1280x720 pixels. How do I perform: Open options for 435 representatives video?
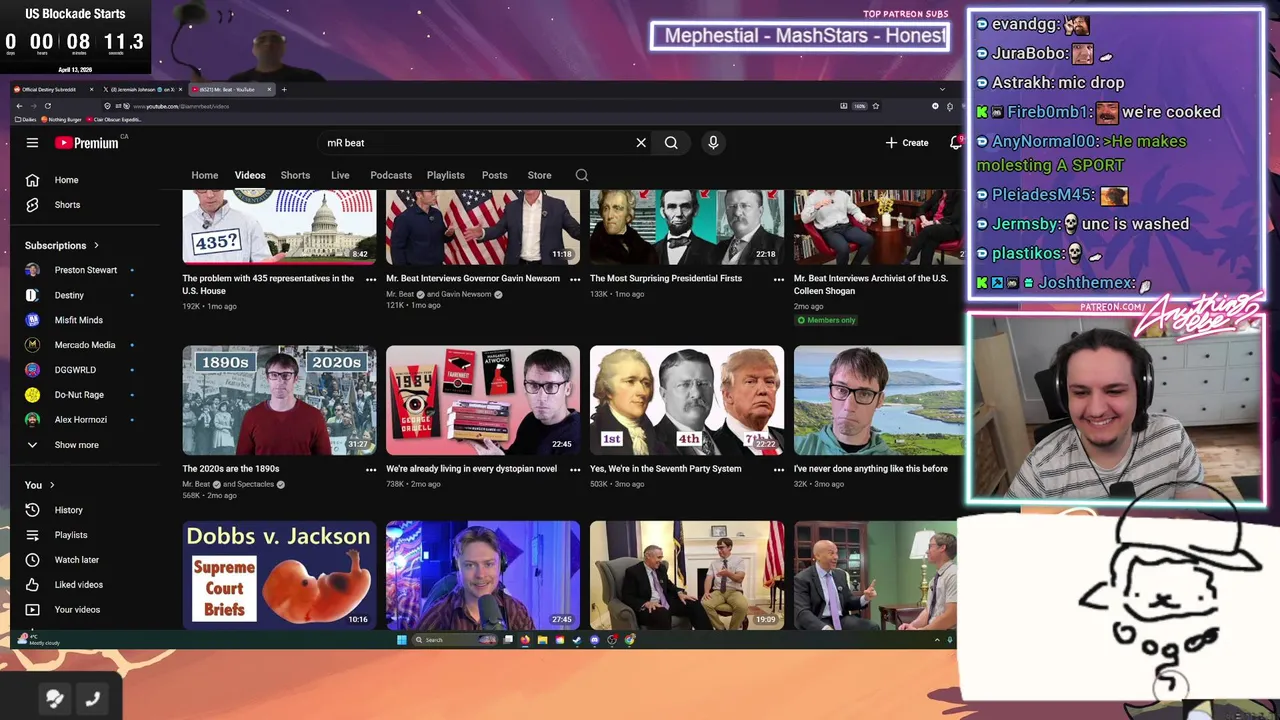click(371, 279)
